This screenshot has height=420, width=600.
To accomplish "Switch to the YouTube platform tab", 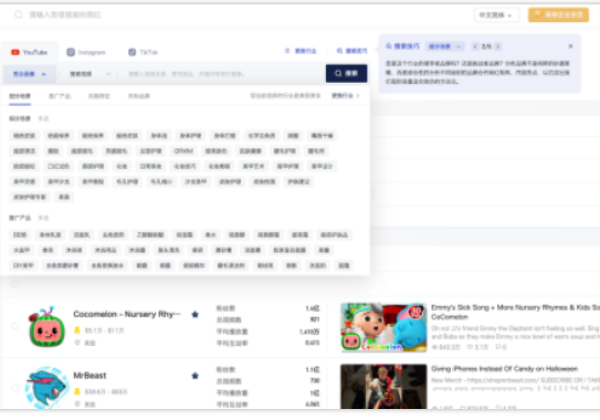I will 29,52.
